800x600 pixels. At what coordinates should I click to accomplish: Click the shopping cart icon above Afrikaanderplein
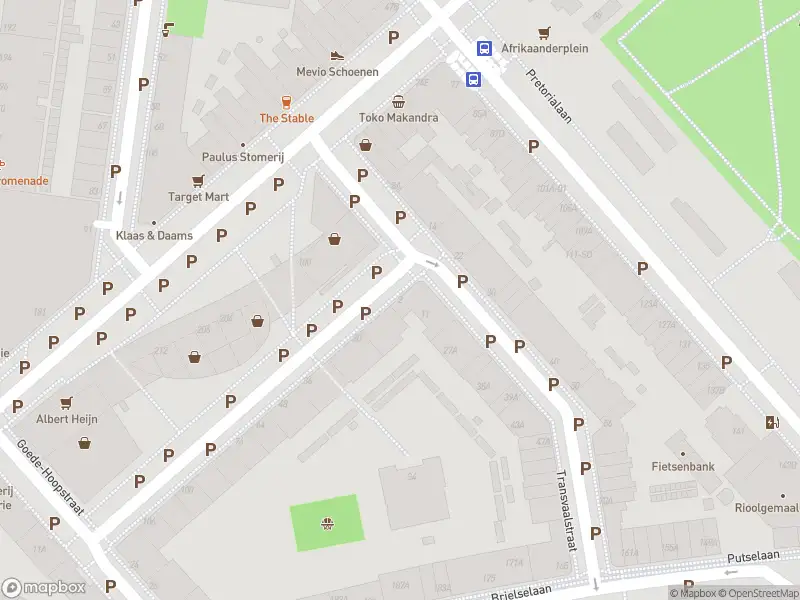(x=544, y=33)
